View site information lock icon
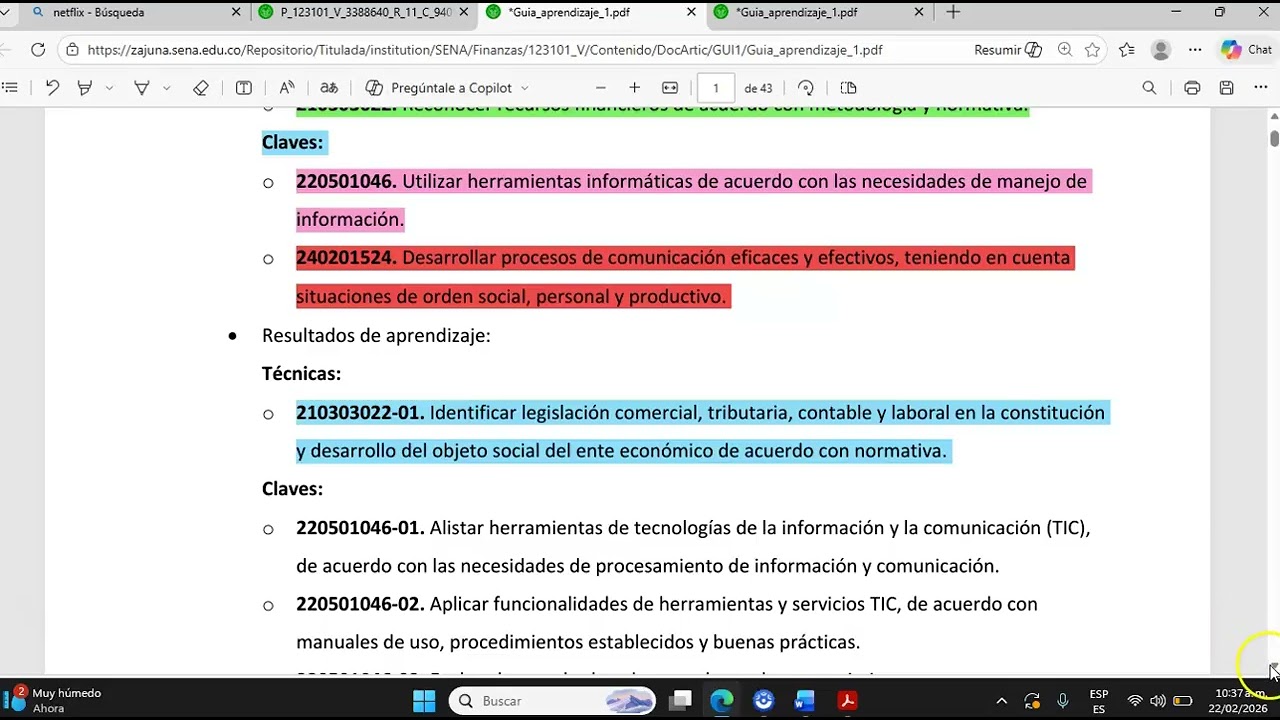The image size is (1280, 720). pyautogui.click(x=71, y=50)
